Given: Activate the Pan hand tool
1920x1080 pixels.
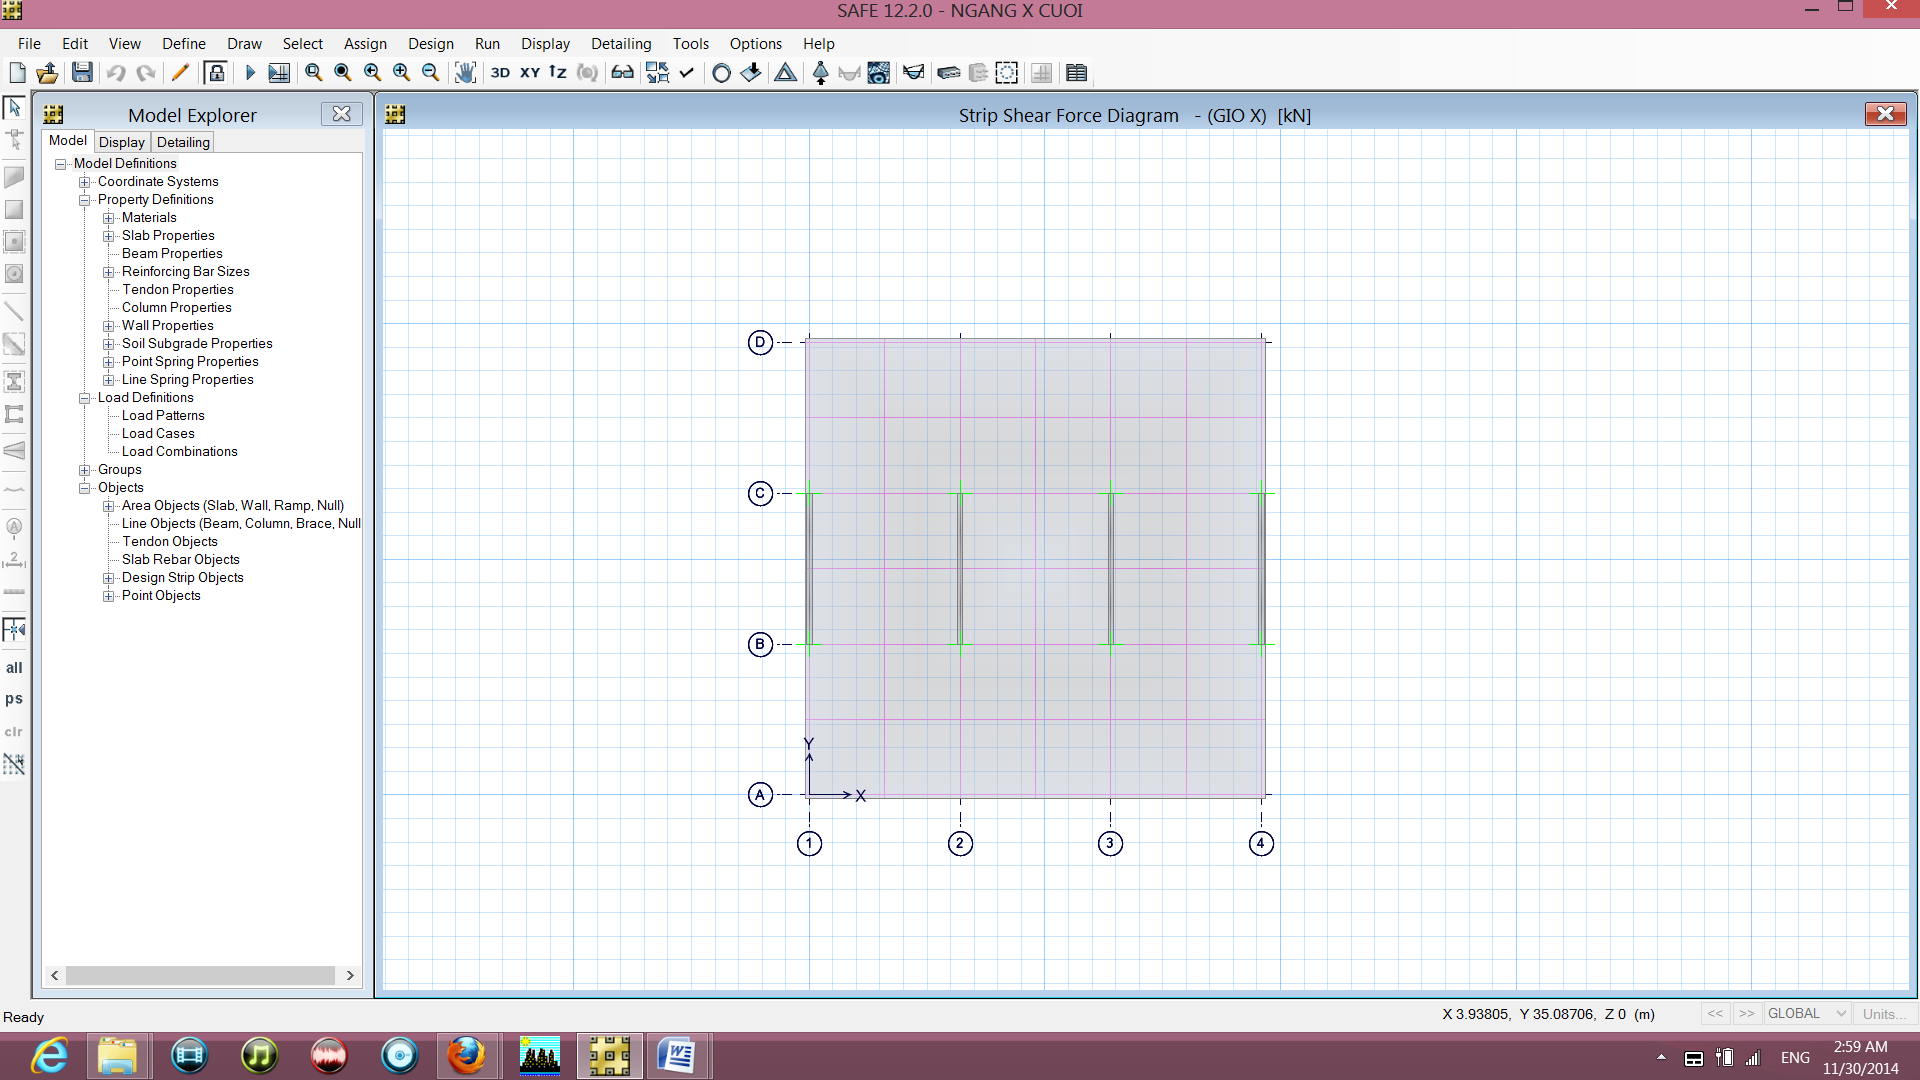Looking at the screenshot, I should tap(465, 72).
